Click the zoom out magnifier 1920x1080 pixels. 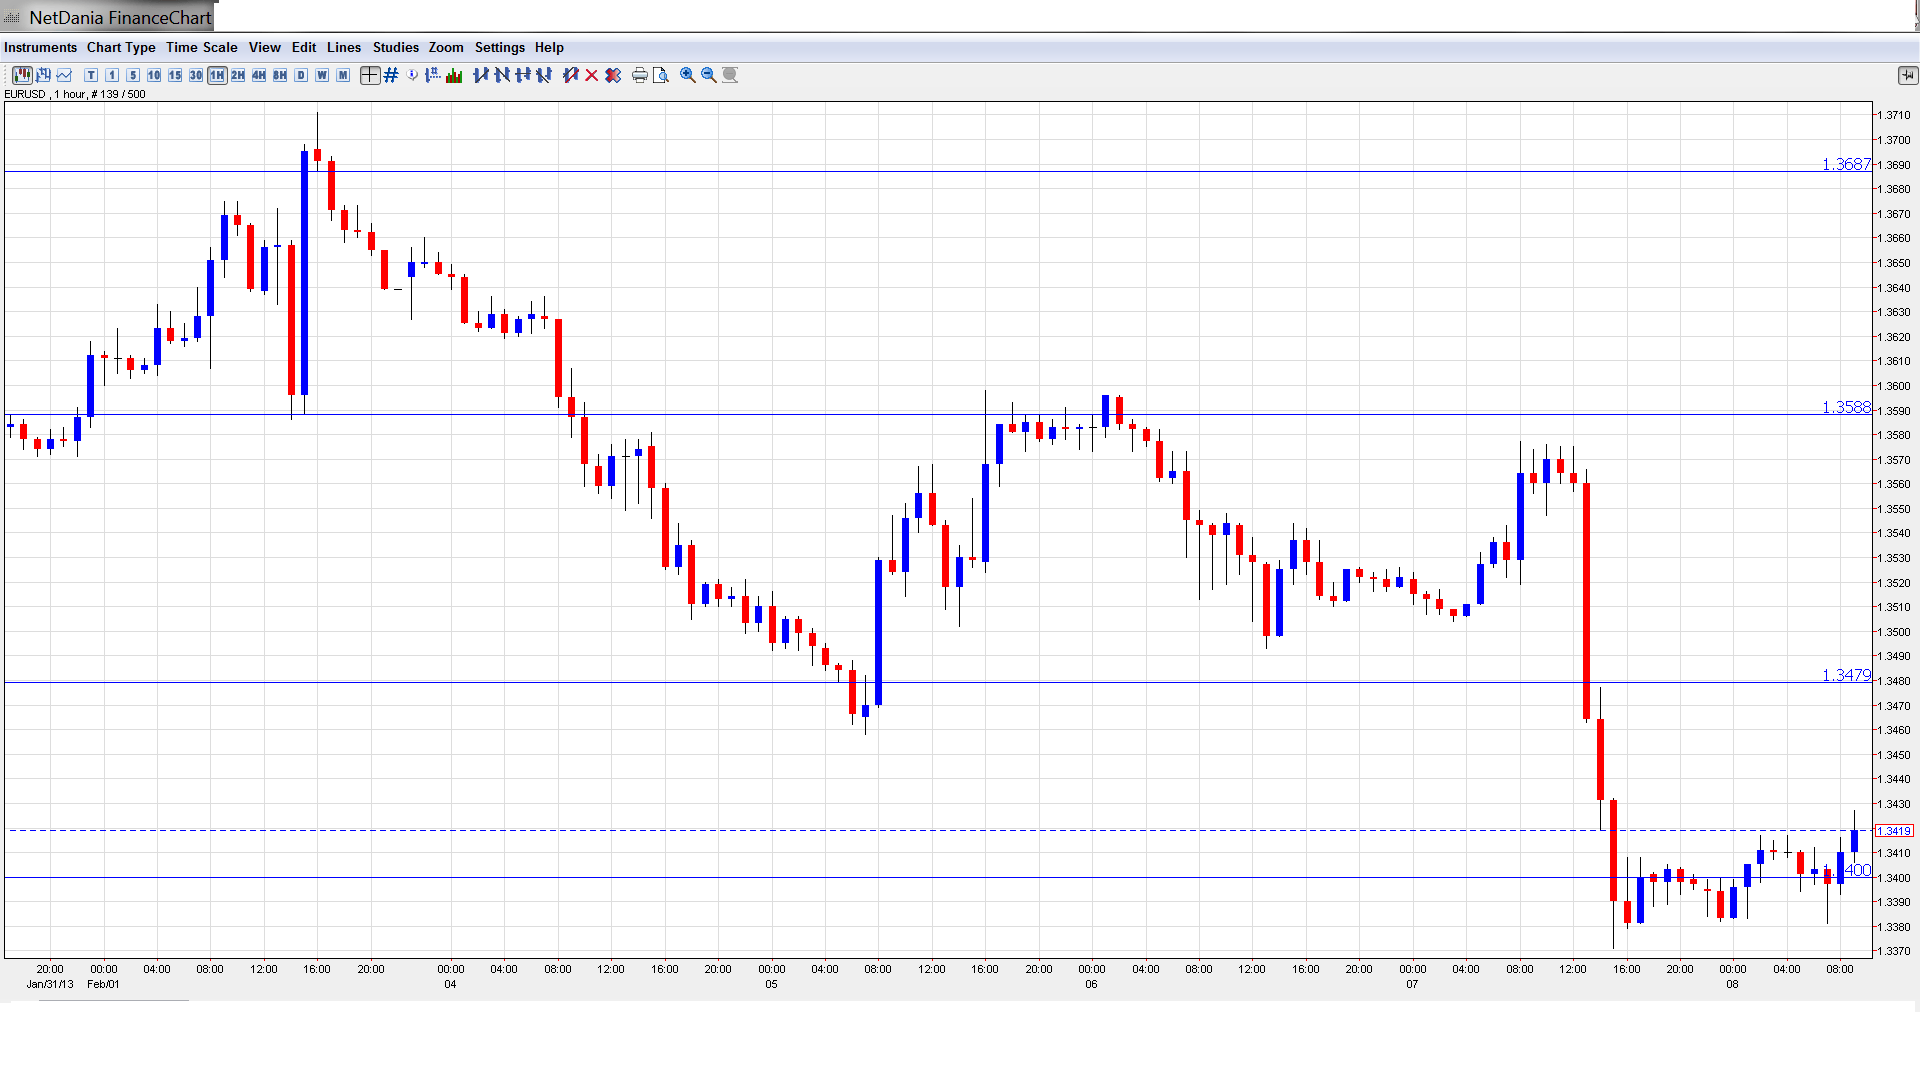pyautogui.click(x=709, y=75)
